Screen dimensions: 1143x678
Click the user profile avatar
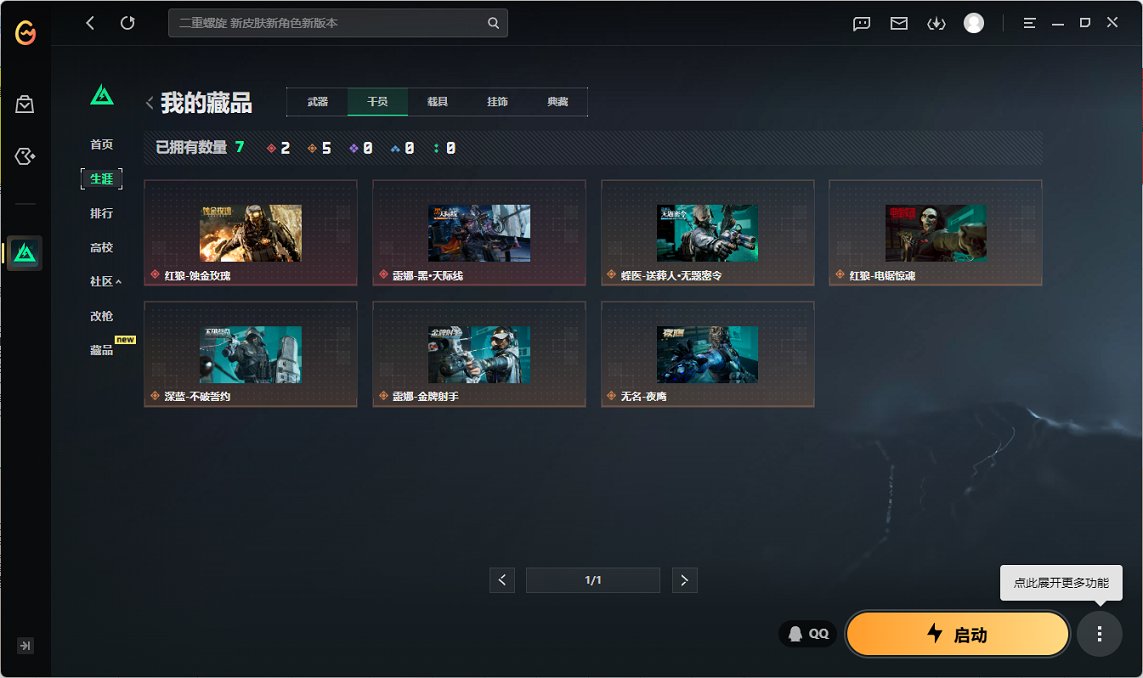(973, 23)
